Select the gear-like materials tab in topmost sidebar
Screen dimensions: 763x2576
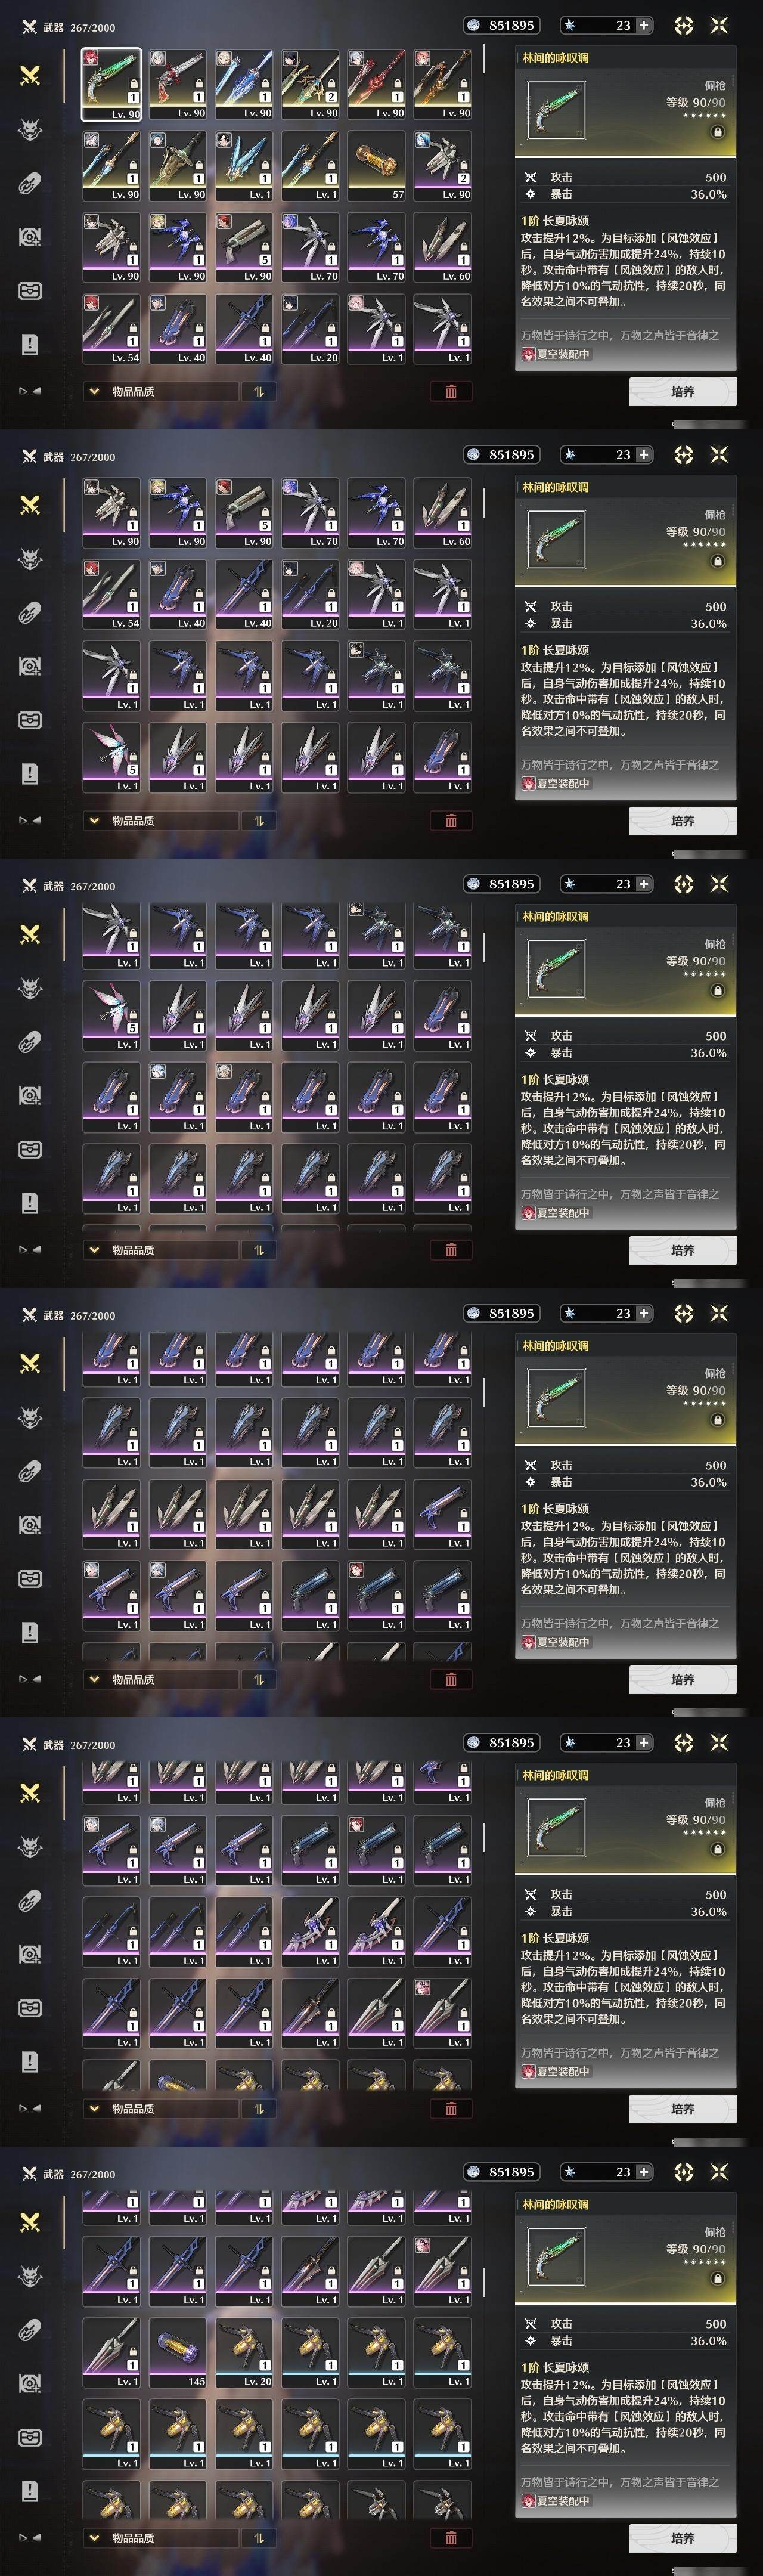tap(30, 237)
